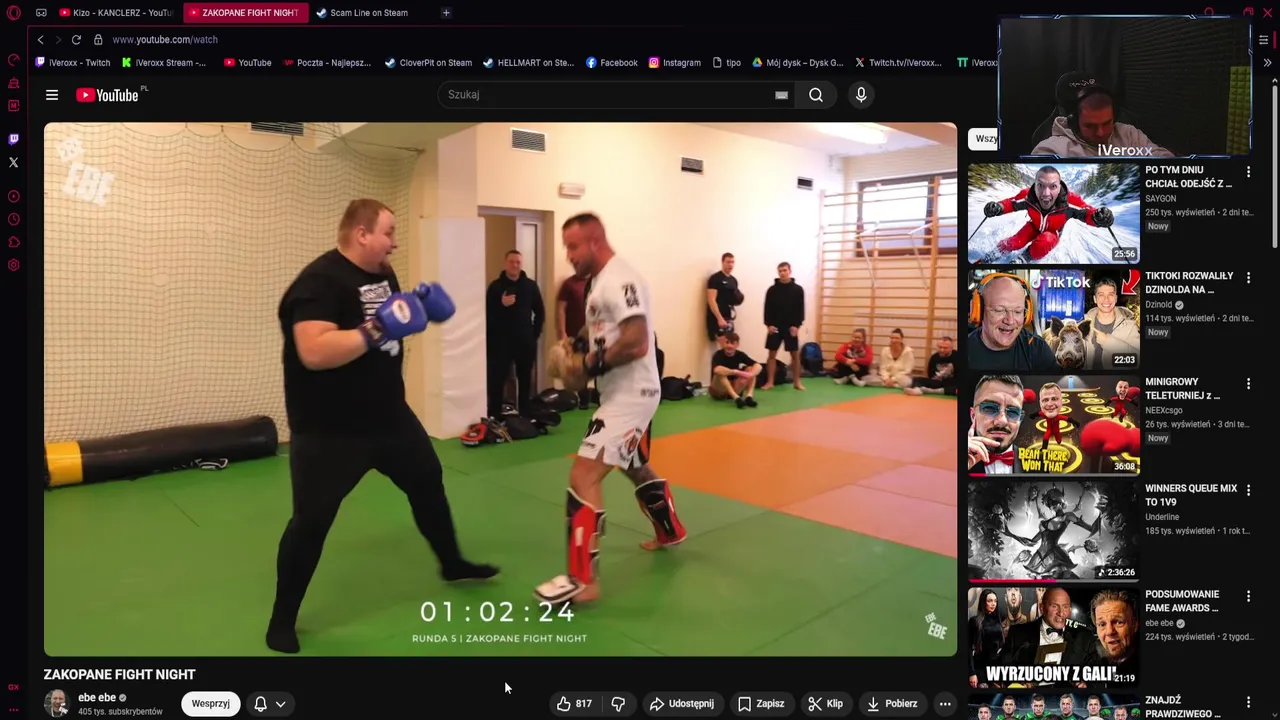Dislike the video with thumbs down

(x=618, y=704)
